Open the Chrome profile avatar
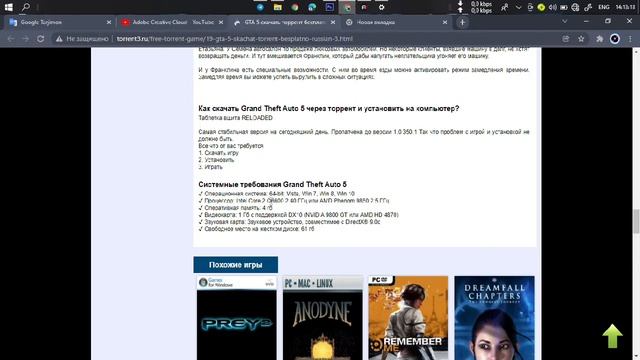Image resolution: width=640 pixels, height=360 pixels. pos(615,39)
